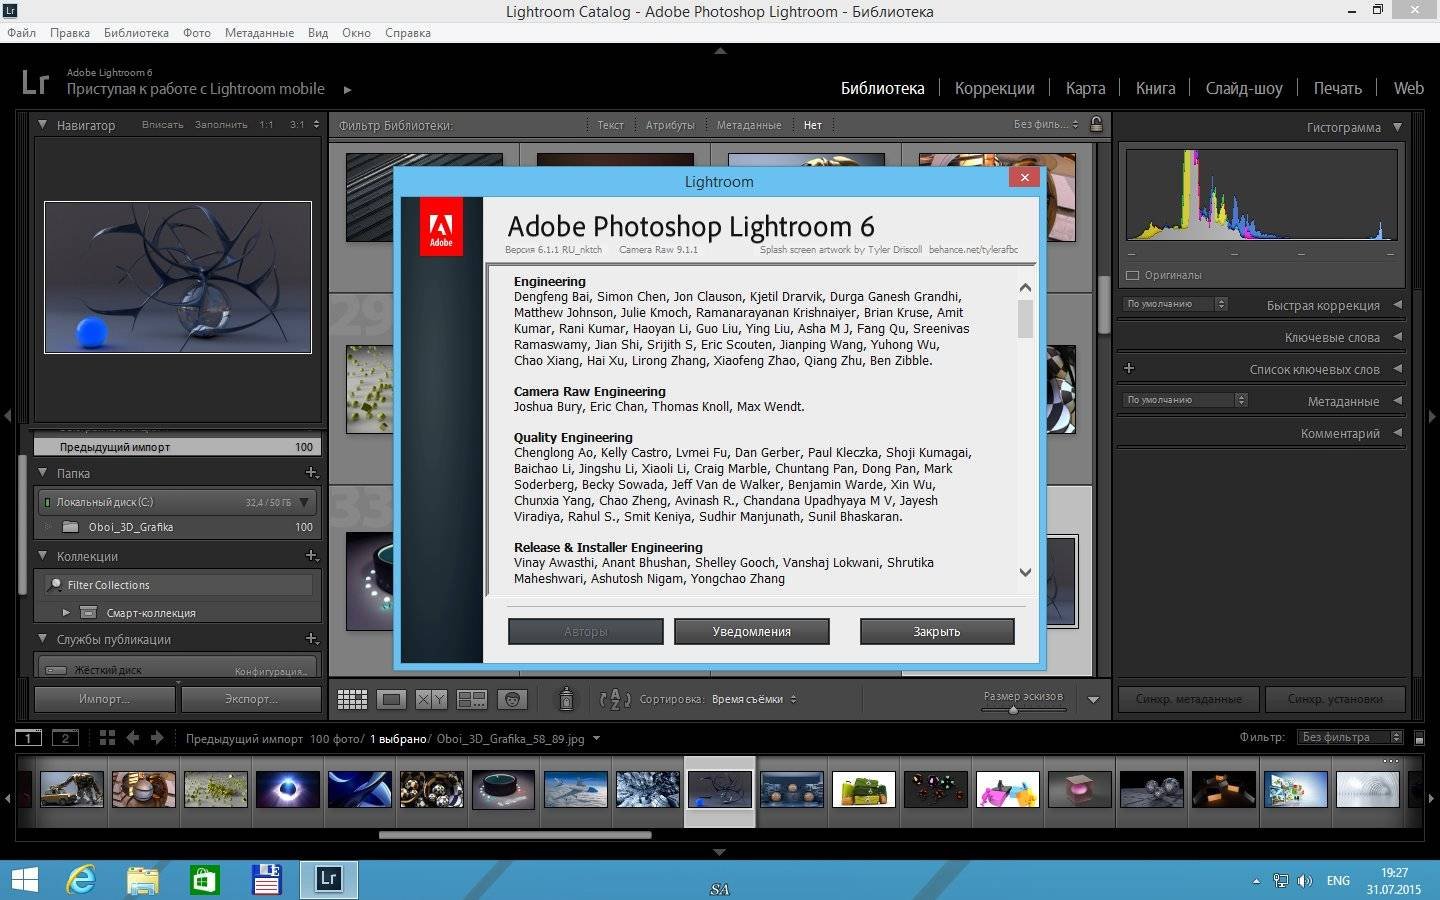
Task: Click the spray can Painter tool
Action: 566,698
